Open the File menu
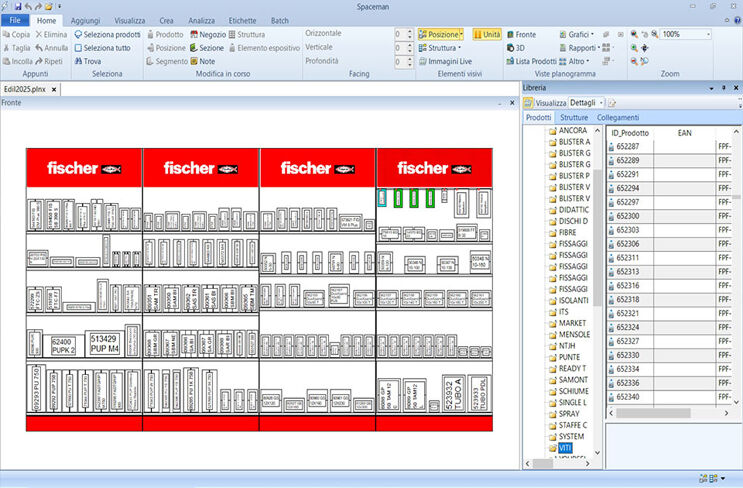743x488 pixels. (15, 20)
